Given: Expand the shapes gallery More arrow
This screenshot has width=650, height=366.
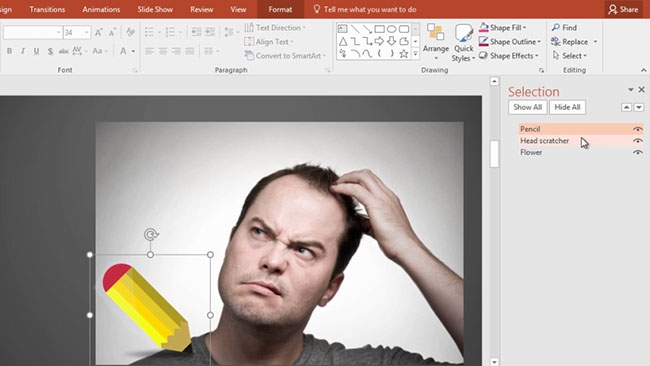Looking at the screenshot, I should (x=415, y=53).
